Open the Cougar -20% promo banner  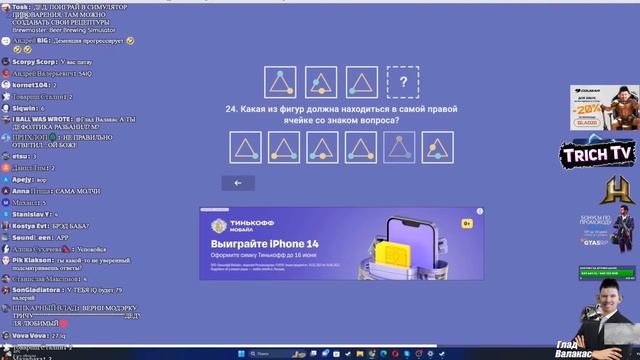point(605,108)
